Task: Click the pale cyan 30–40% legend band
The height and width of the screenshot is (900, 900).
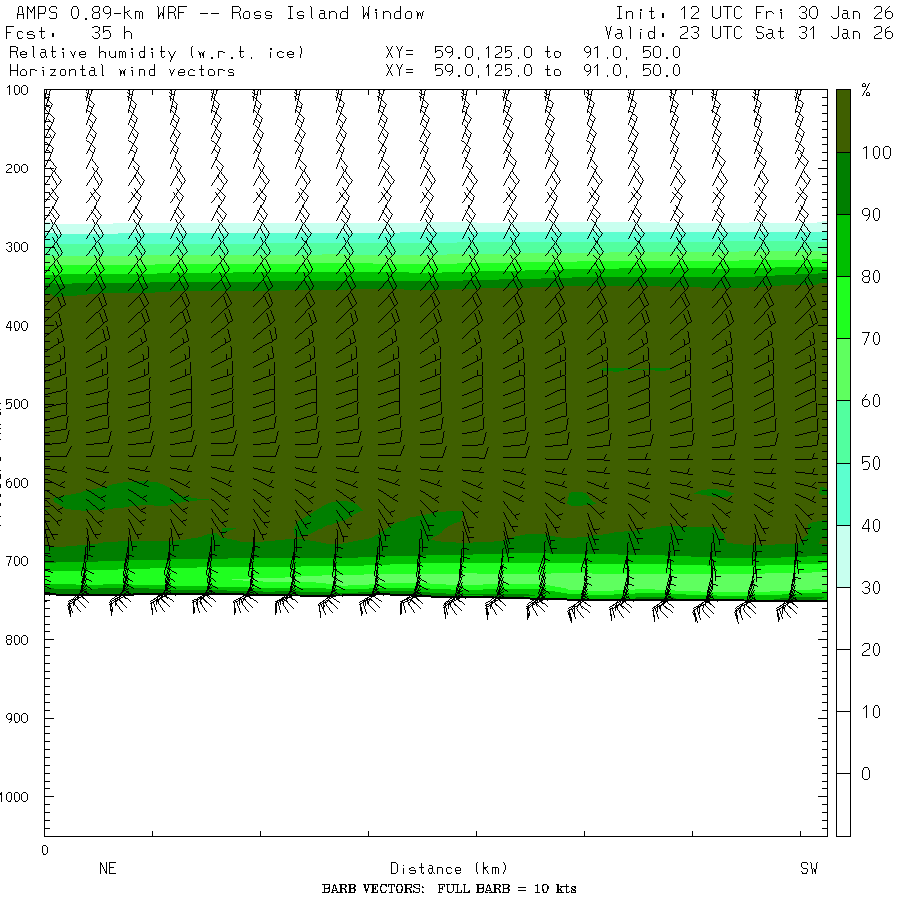Action: (x=843, y=556)
